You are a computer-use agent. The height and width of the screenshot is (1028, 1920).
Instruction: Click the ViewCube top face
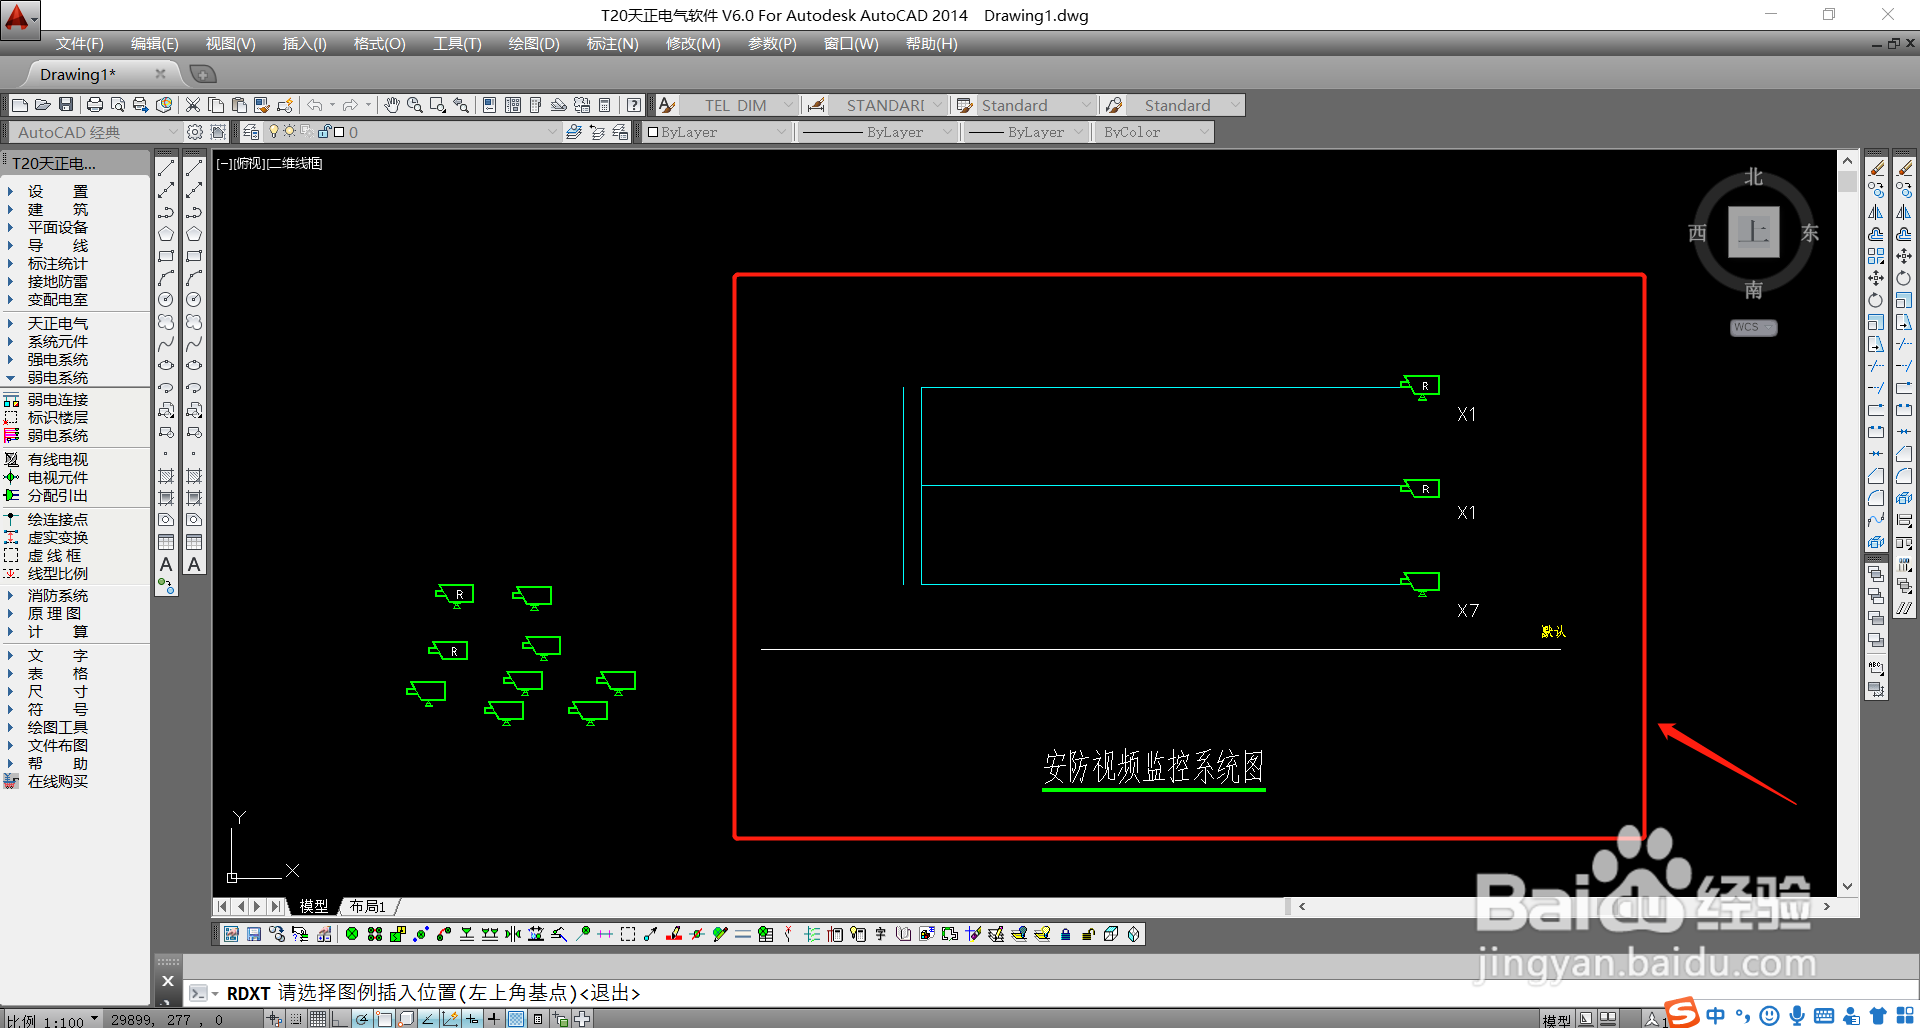click(x=1754, y=232)
